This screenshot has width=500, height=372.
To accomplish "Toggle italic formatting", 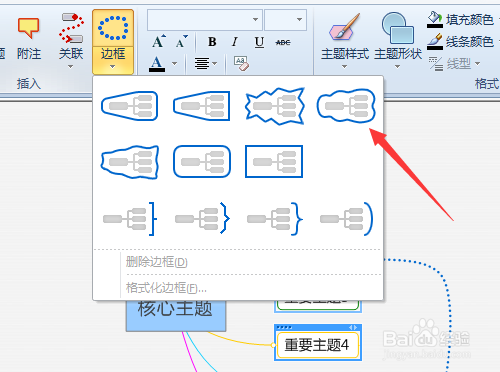I will [x=235, y=42].
